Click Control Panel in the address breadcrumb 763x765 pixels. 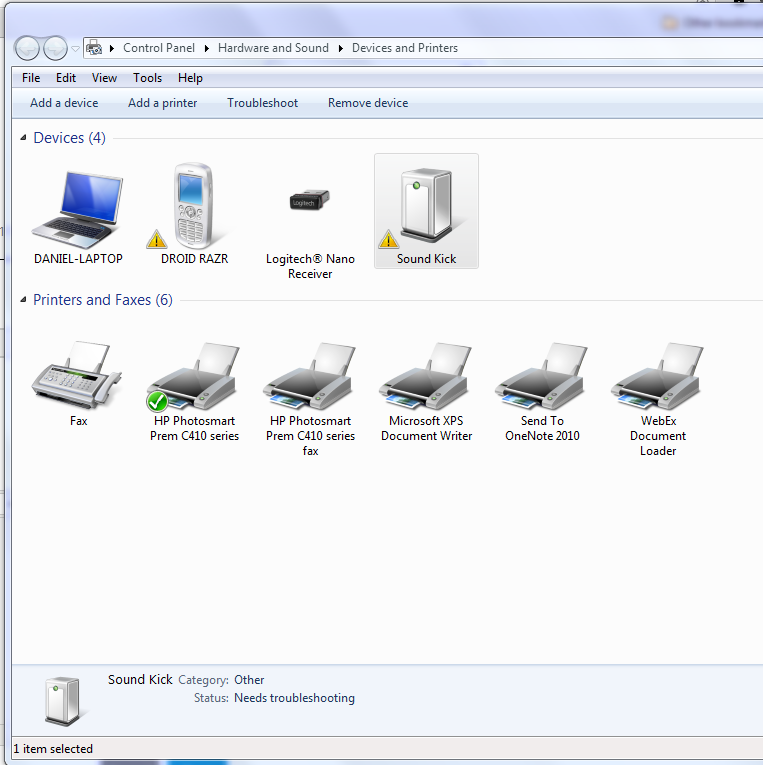159,48
